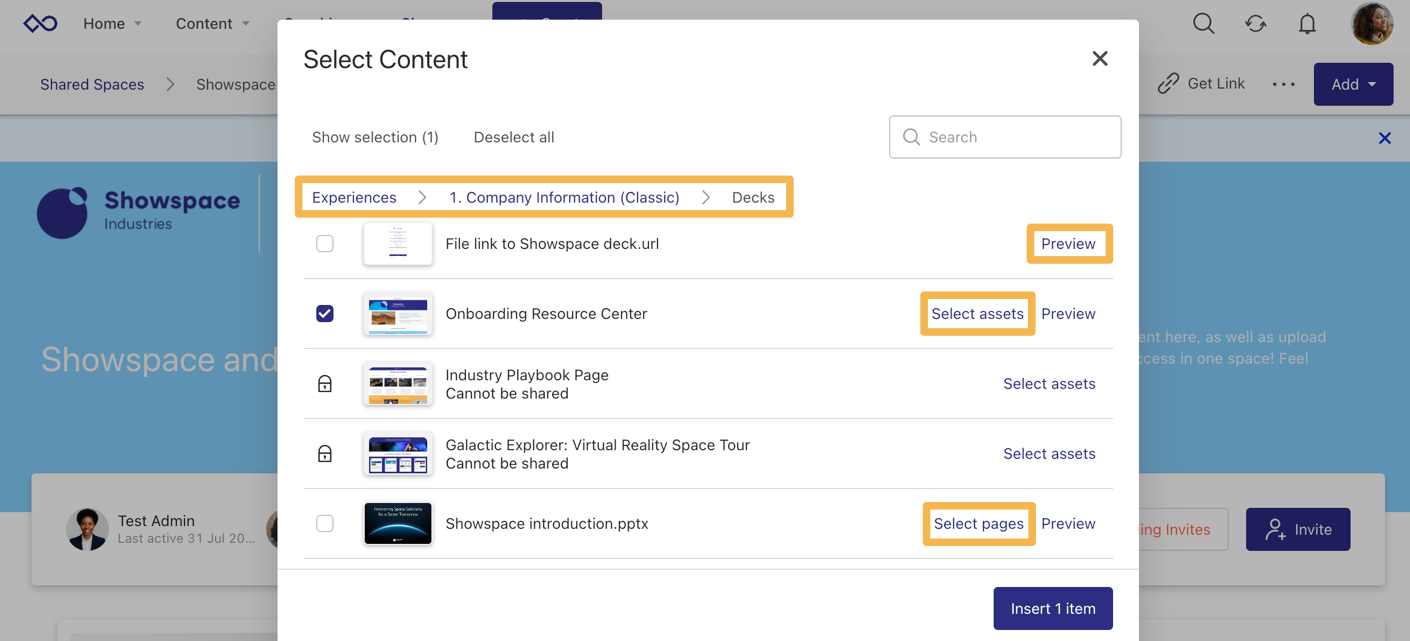Check the File link to Showspace deck.url box
This screenshot has width=1410, height=641.
point(325,244)
